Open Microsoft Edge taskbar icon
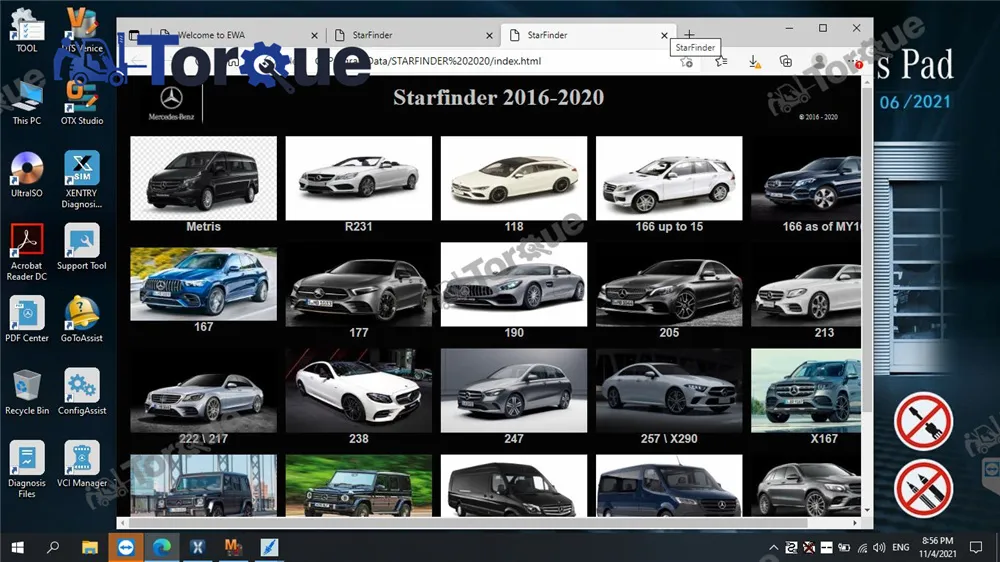Screen dimensions: 1000x562 click(x=162, y=547)
